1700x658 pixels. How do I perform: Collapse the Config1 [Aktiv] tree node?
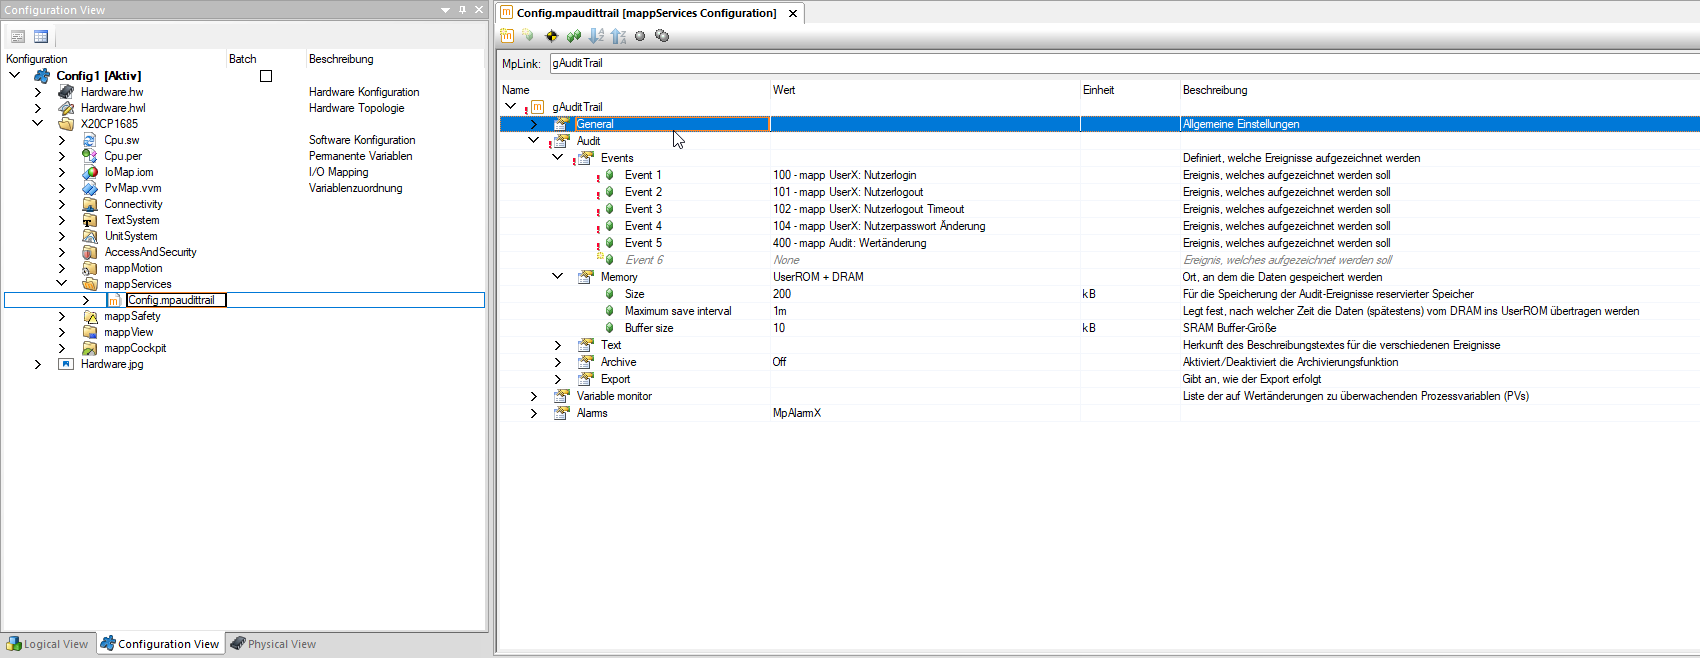15,76
